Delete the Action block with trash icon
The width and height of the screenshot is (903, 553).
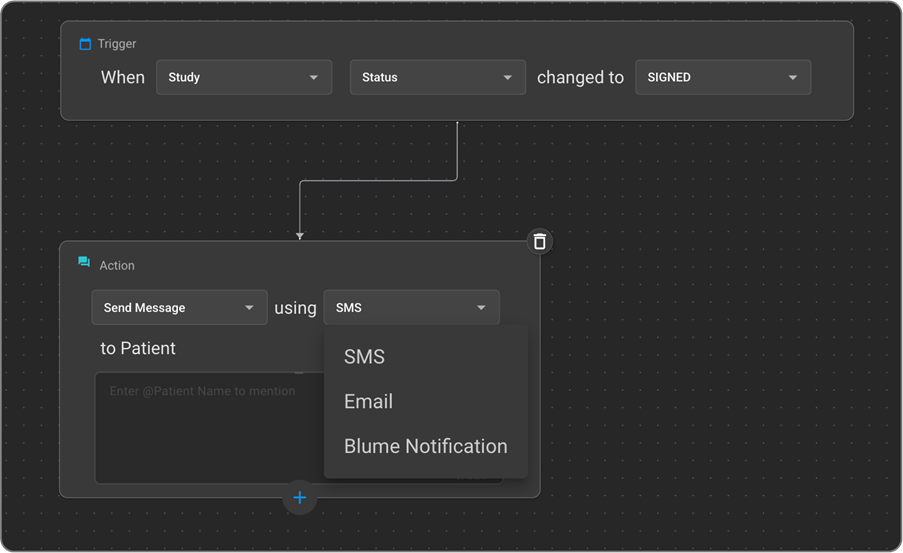[x=540, y=241]
